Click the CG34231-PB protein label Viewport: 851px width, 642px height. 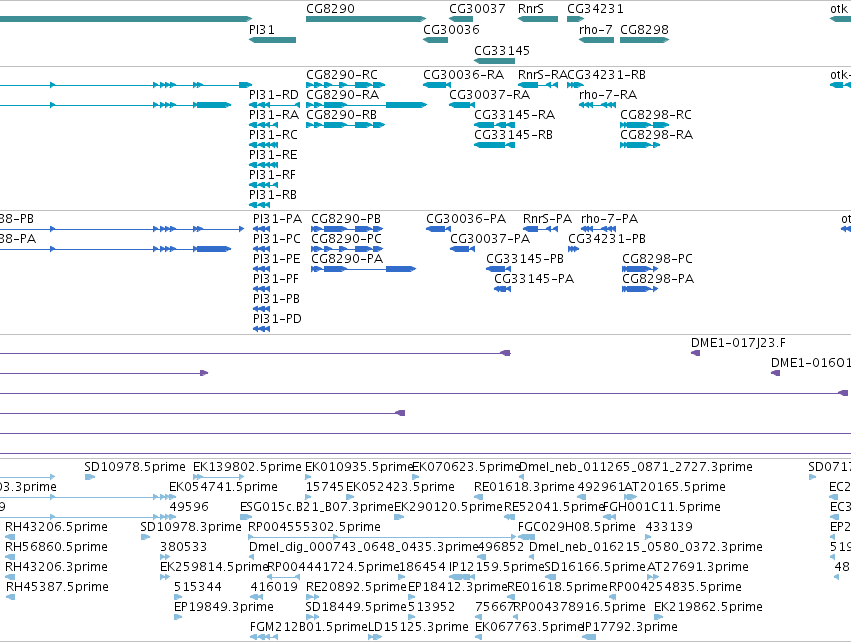607,239
